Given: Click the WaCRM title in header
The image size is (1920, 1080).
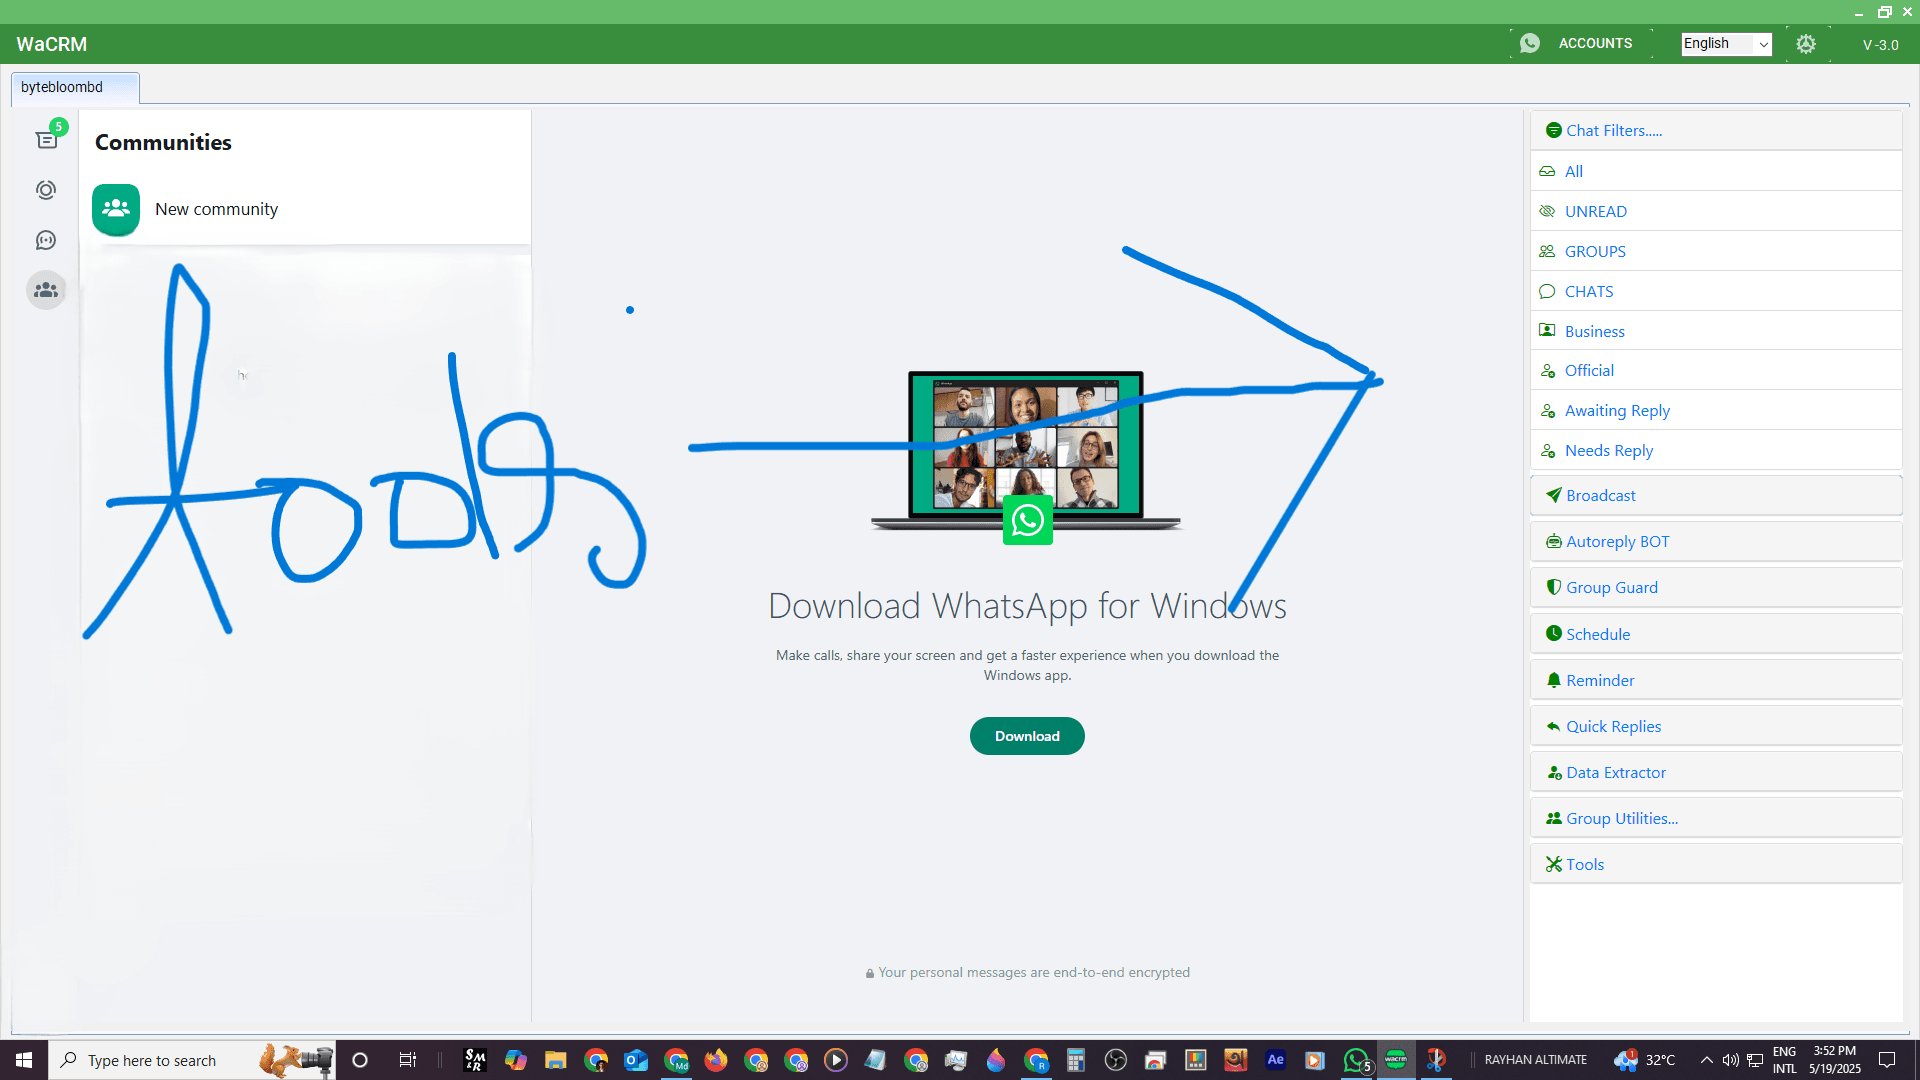Looking at the screenshot, I should point(52,44).
